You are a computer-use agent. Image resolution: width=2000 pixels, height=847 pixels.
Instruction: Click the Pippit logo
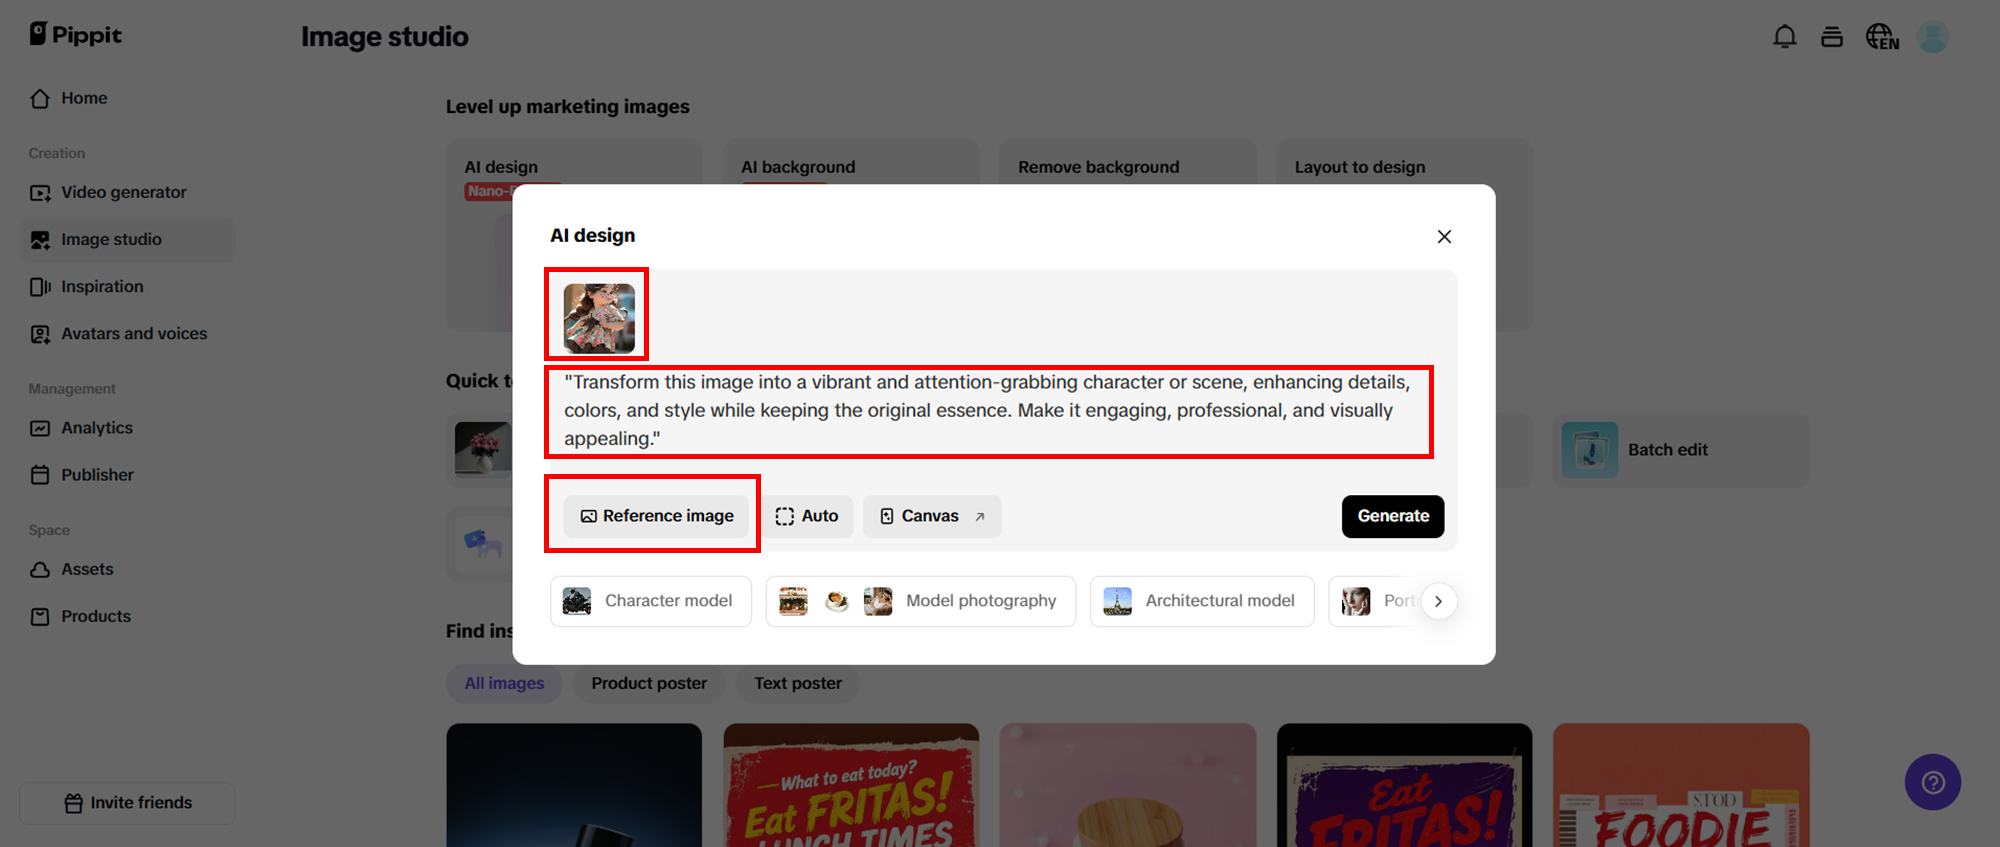click(76, 35)
